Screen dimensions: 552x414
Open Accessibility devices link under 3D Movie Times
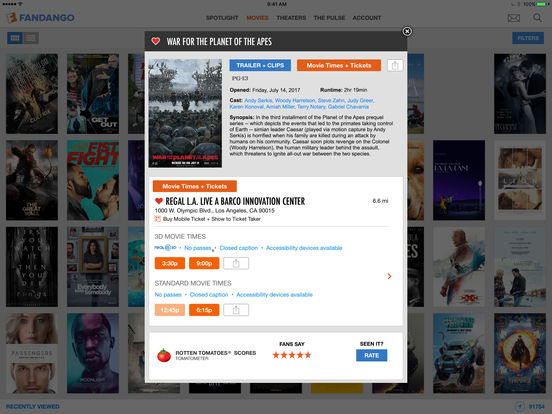coord(304,248)
